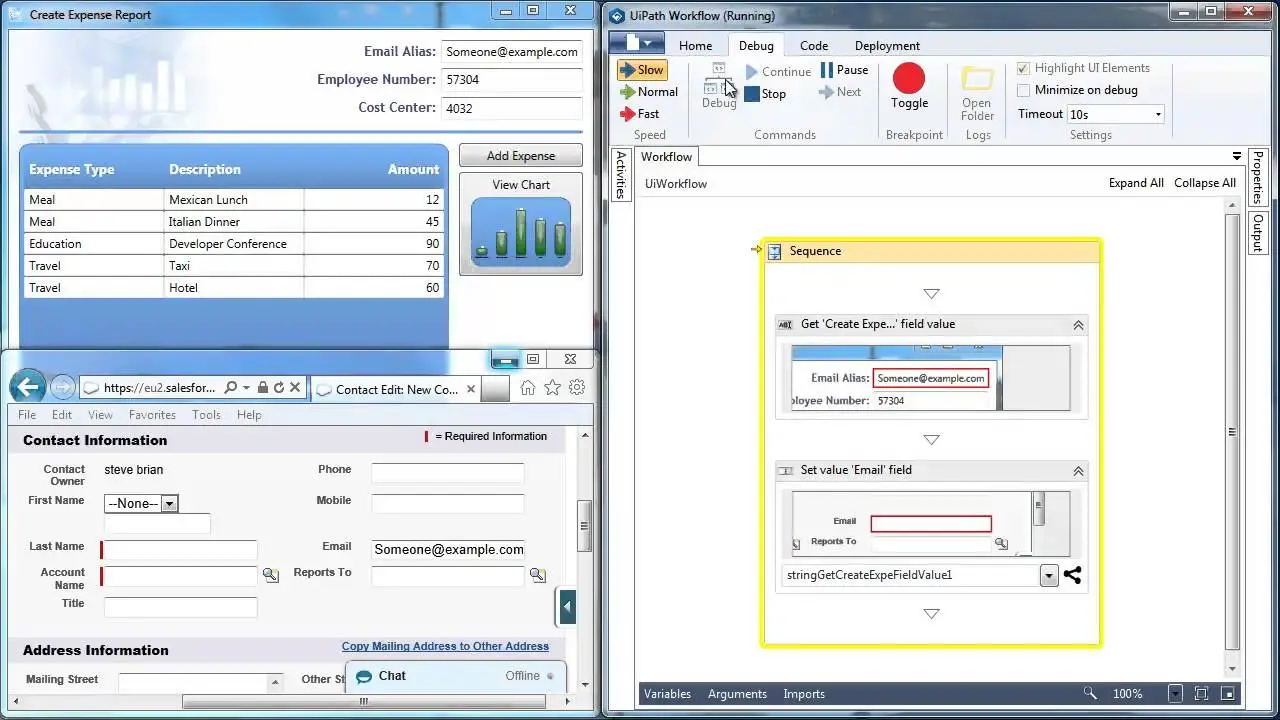Open the workflow tab list dropdown arrow
Viewport: 1280px width, 720px height.
tap(1237, 157)
